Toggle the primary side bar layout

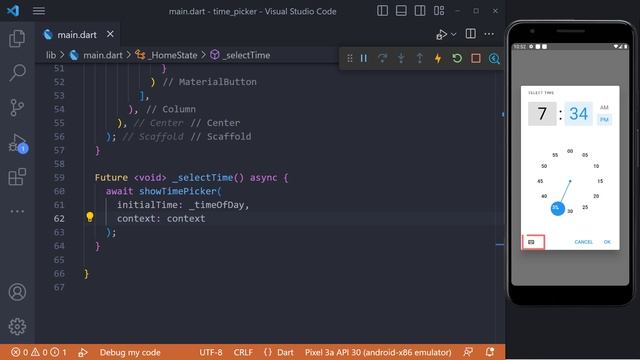[382, 11]
